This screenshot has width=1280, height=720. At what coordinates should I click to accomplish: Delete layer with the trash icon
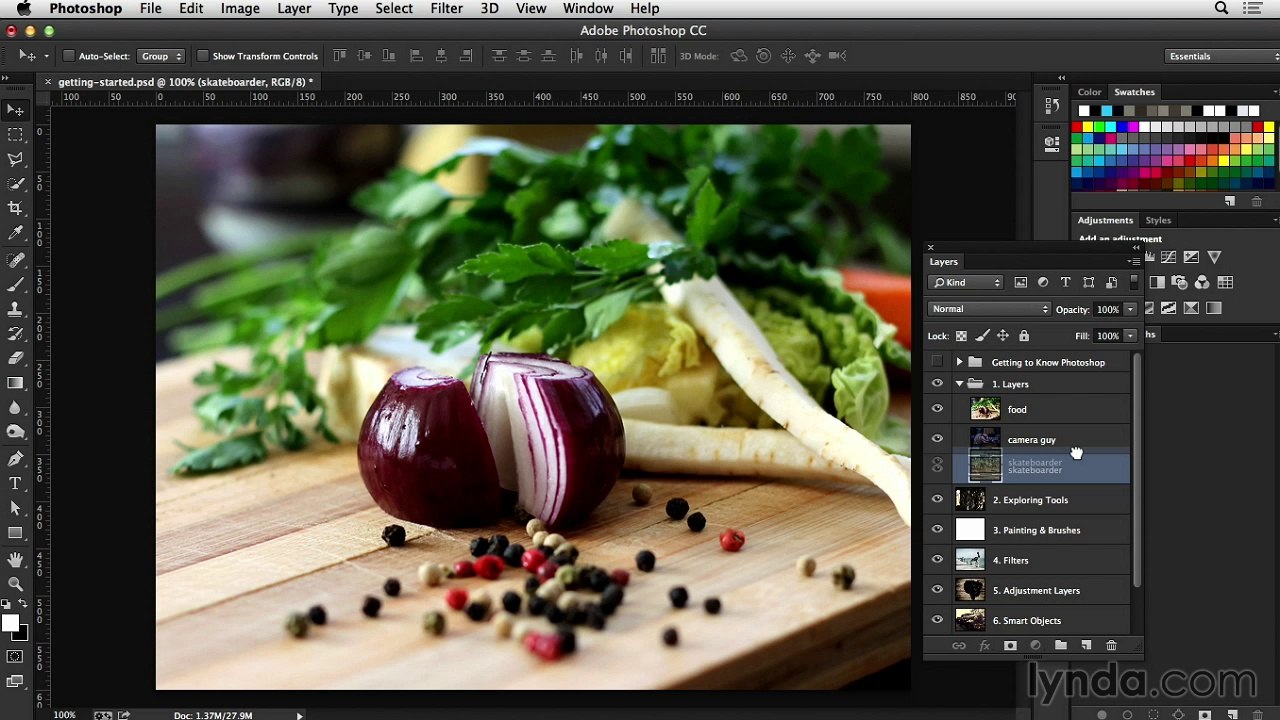[1111, 646]
